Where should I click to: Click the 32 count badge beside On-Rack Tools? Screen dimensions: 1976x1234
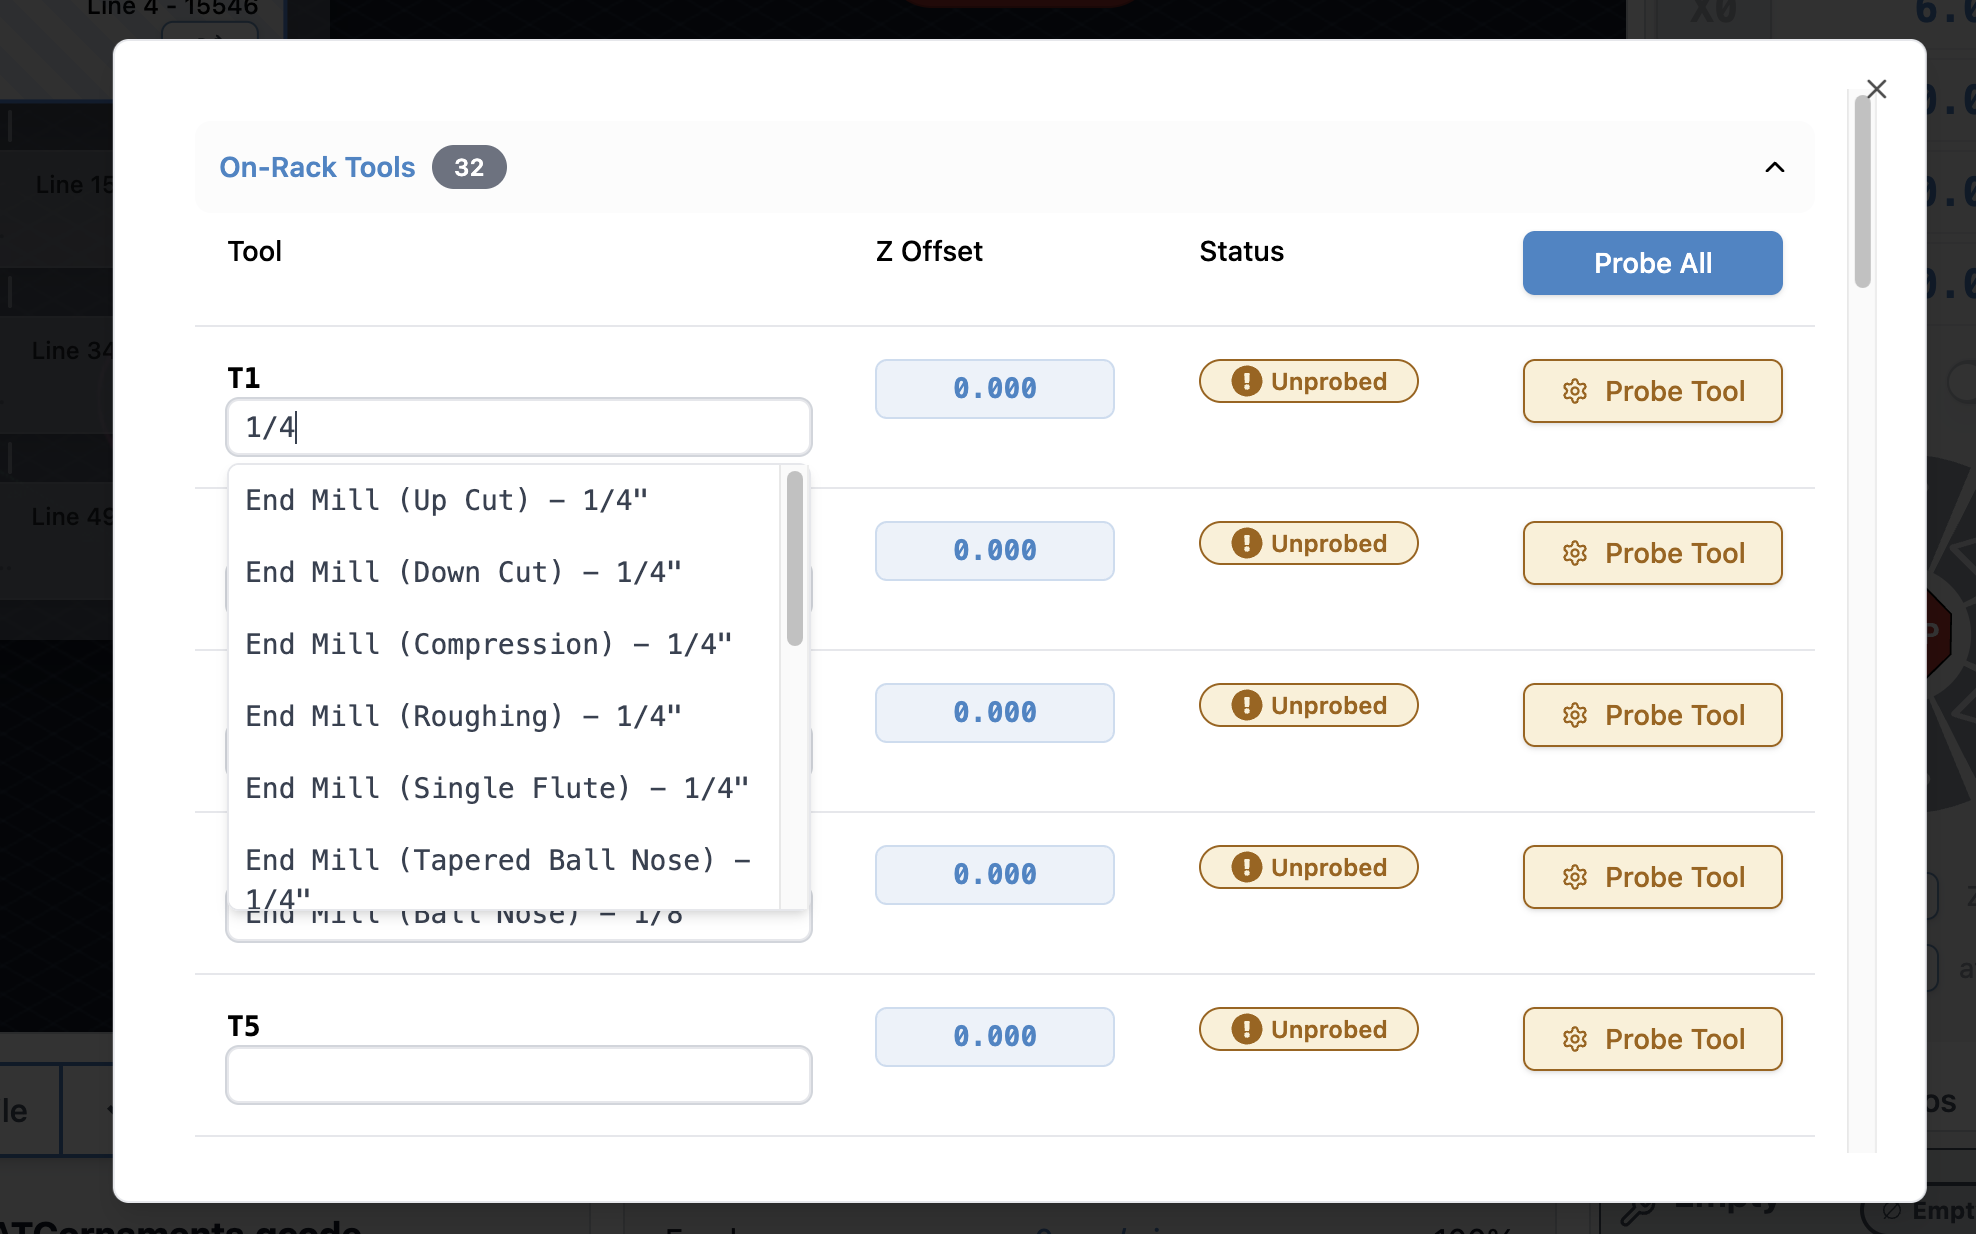469,167
